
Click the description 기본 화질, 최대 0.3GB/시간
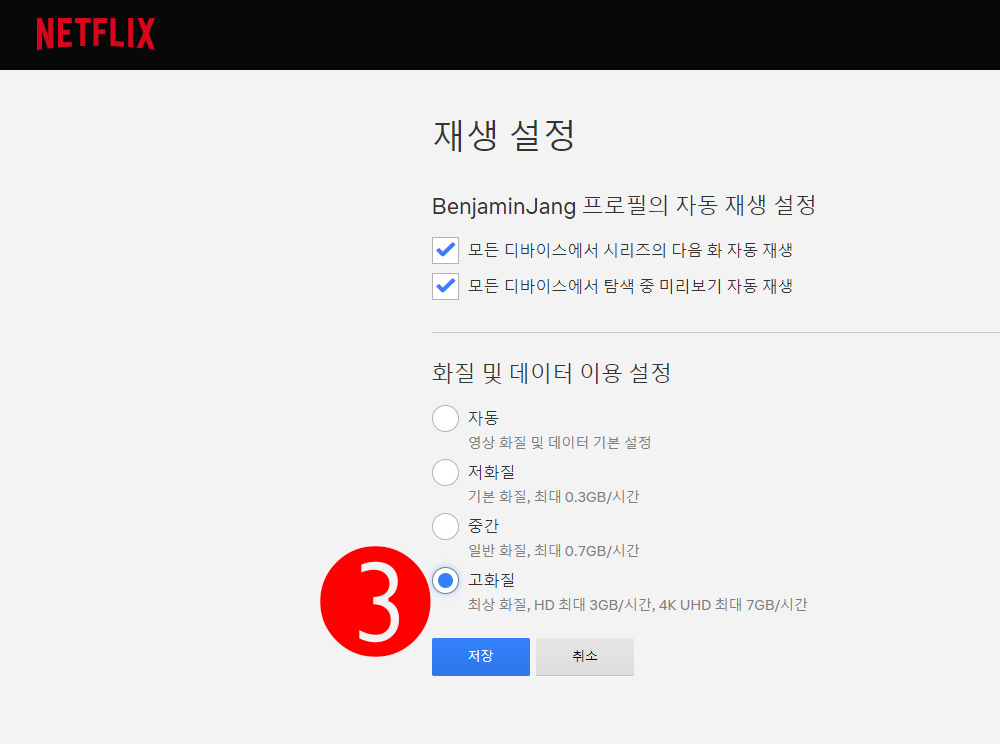coord(554,497)
